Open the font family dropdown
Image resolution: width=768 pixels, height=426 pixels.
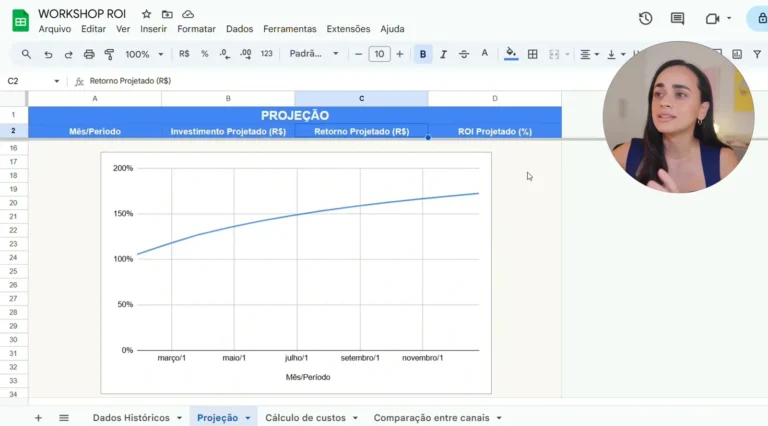[x=314, y=54]
